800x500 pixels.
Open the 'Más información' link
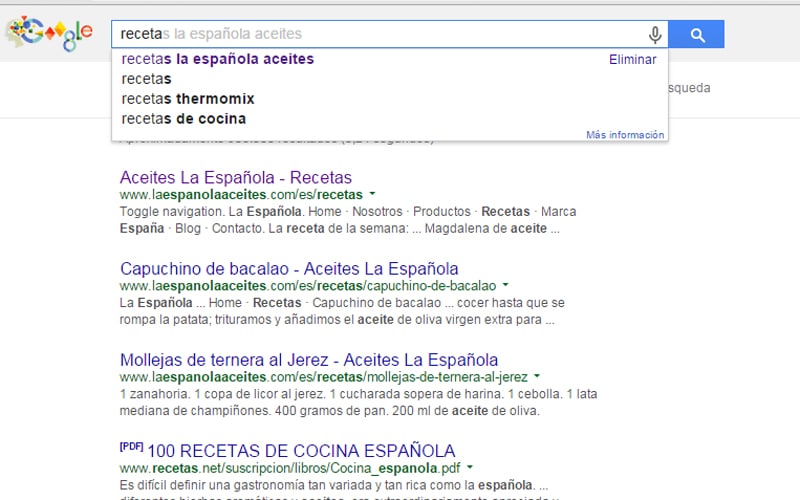(625, 135)
